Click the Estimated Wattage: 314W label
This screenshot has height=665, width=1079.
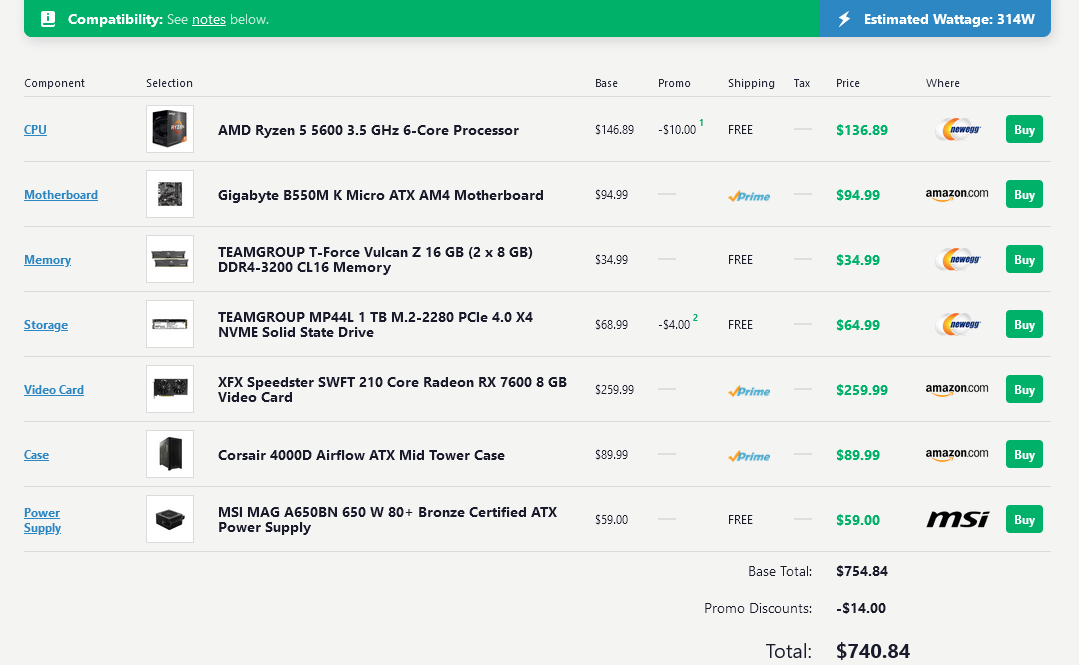pyautogui.click(x=949, y=19)
